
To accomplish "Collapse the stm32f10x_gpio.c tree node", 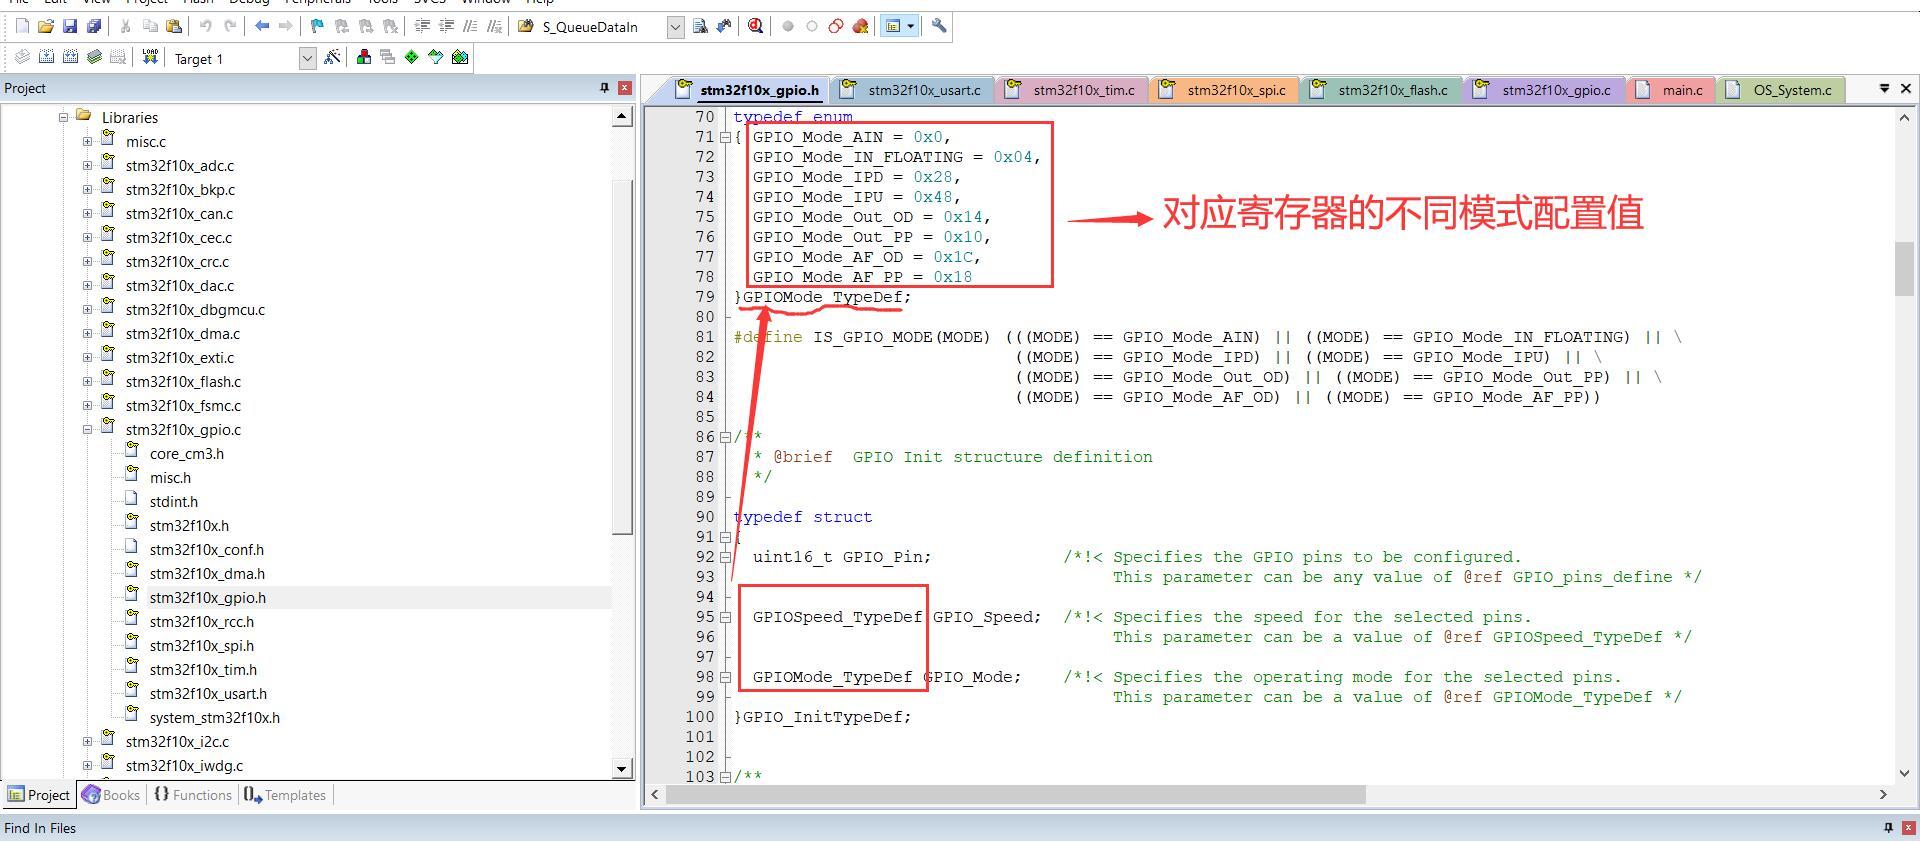I will coord(87,430).
